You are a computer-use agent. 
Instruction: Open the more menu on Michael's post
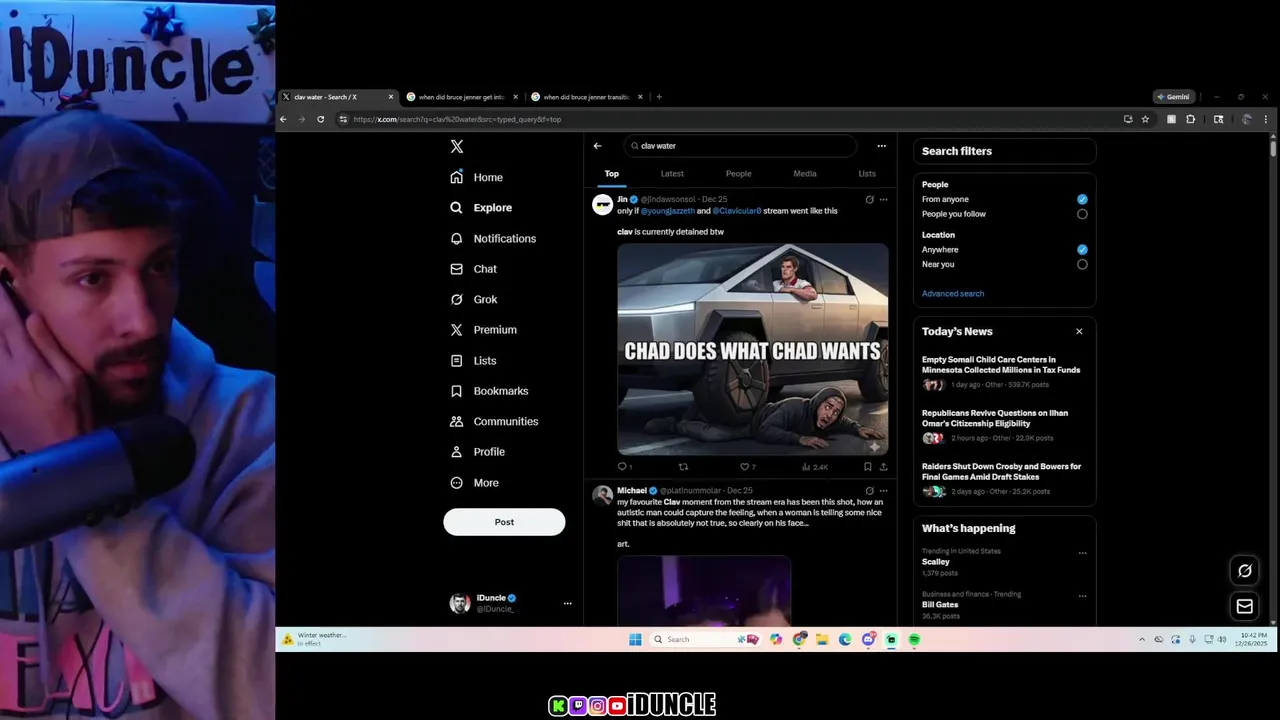pos(883,491)
